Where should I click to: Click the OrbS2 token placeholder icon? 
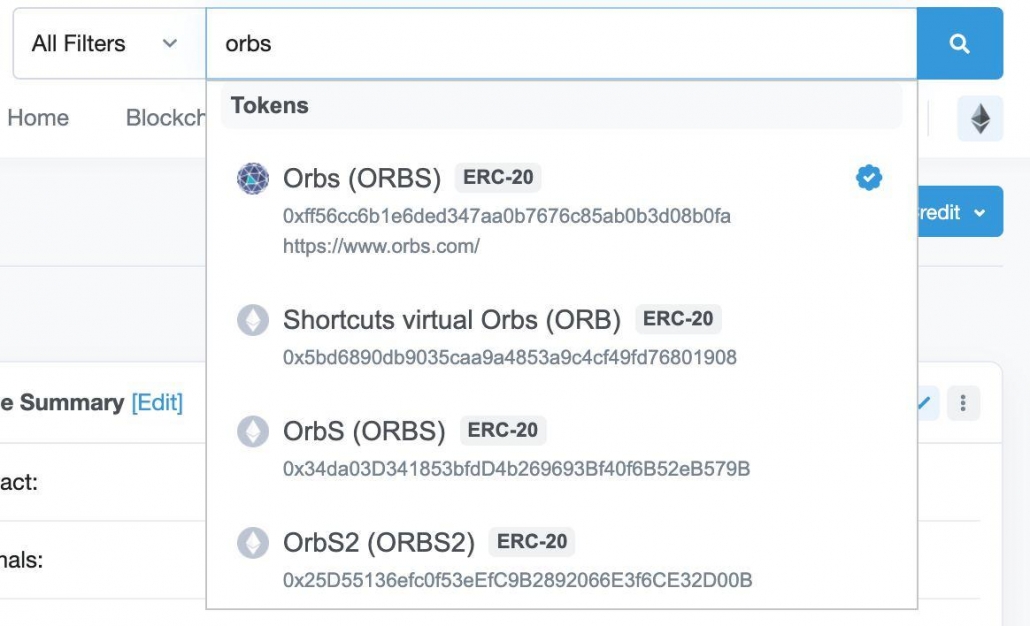pos(253,543)
